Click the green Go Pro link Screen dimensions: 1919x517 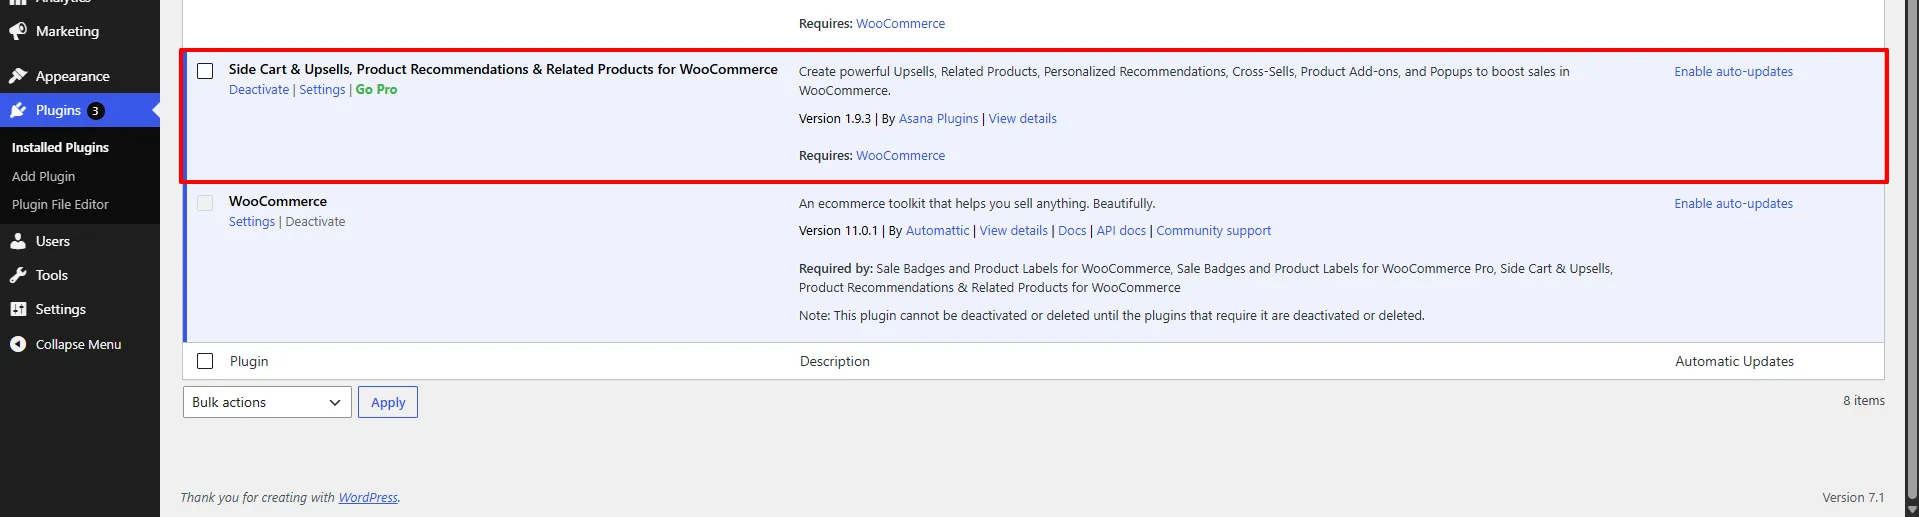(x=376, y=90)
